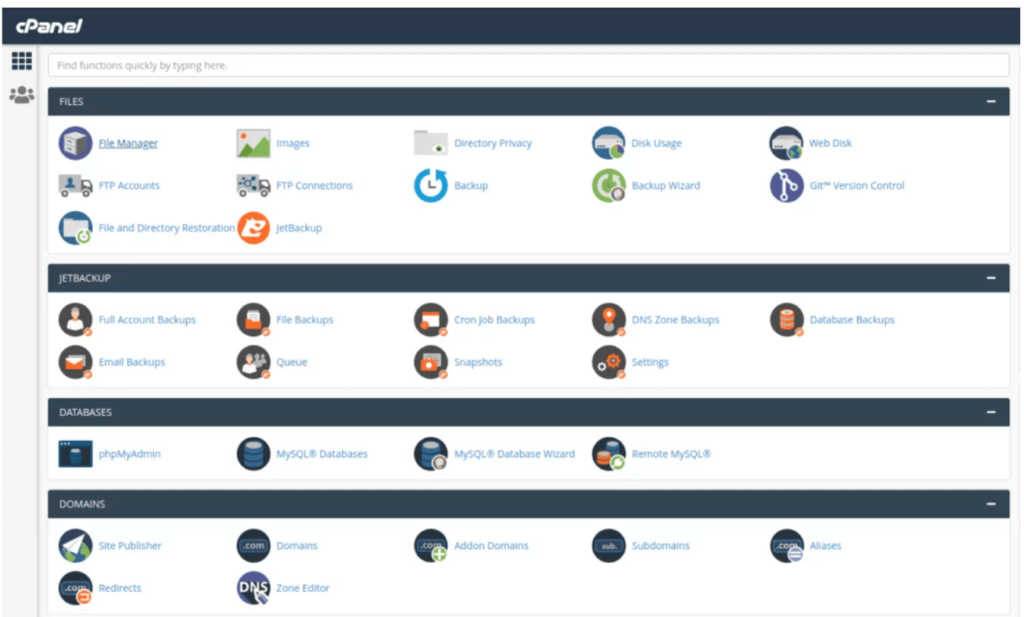Viewport: 1024px width, 617px height.
Task: Open the Subdomains icon
Action: 608,546
